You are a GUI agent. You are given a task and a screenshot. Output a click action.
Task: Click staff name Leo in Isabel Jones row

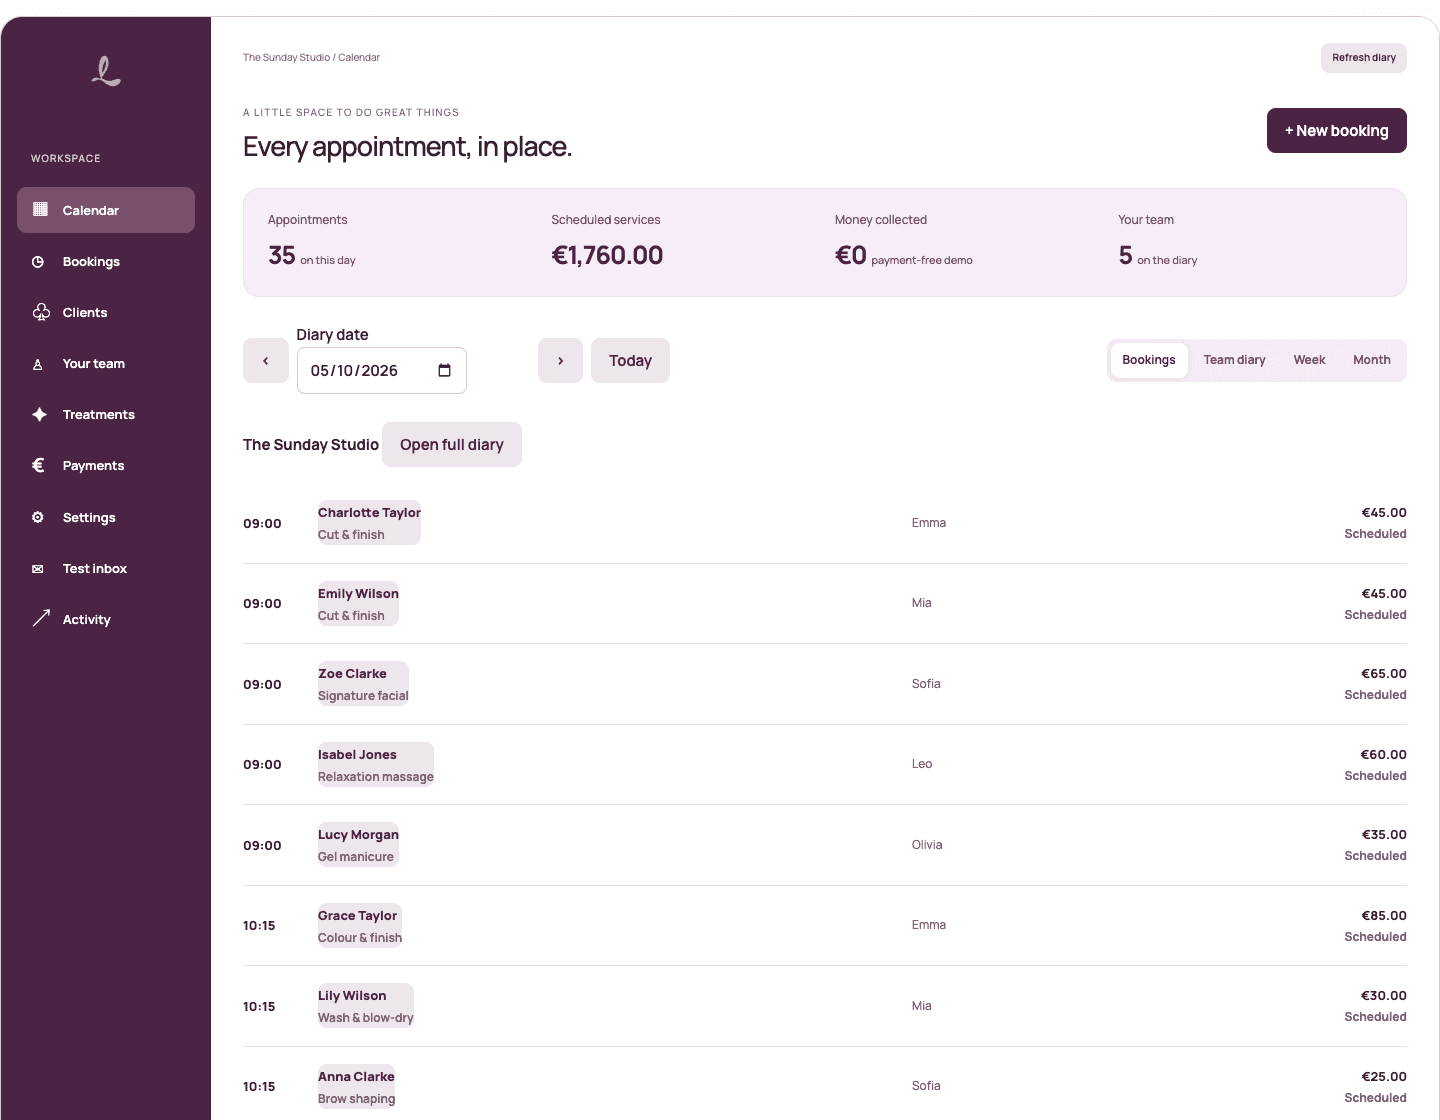(x=922, y=764)
